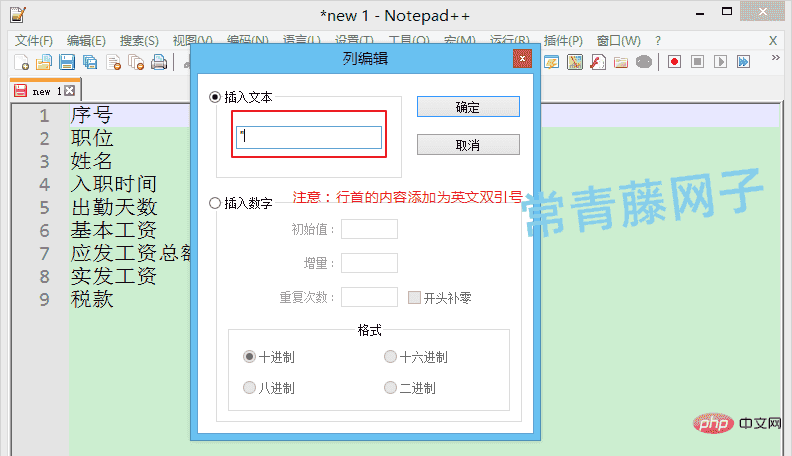Focus the insert-text input field
This screenshot has width=792, height=456.
(x=309, y=137)
